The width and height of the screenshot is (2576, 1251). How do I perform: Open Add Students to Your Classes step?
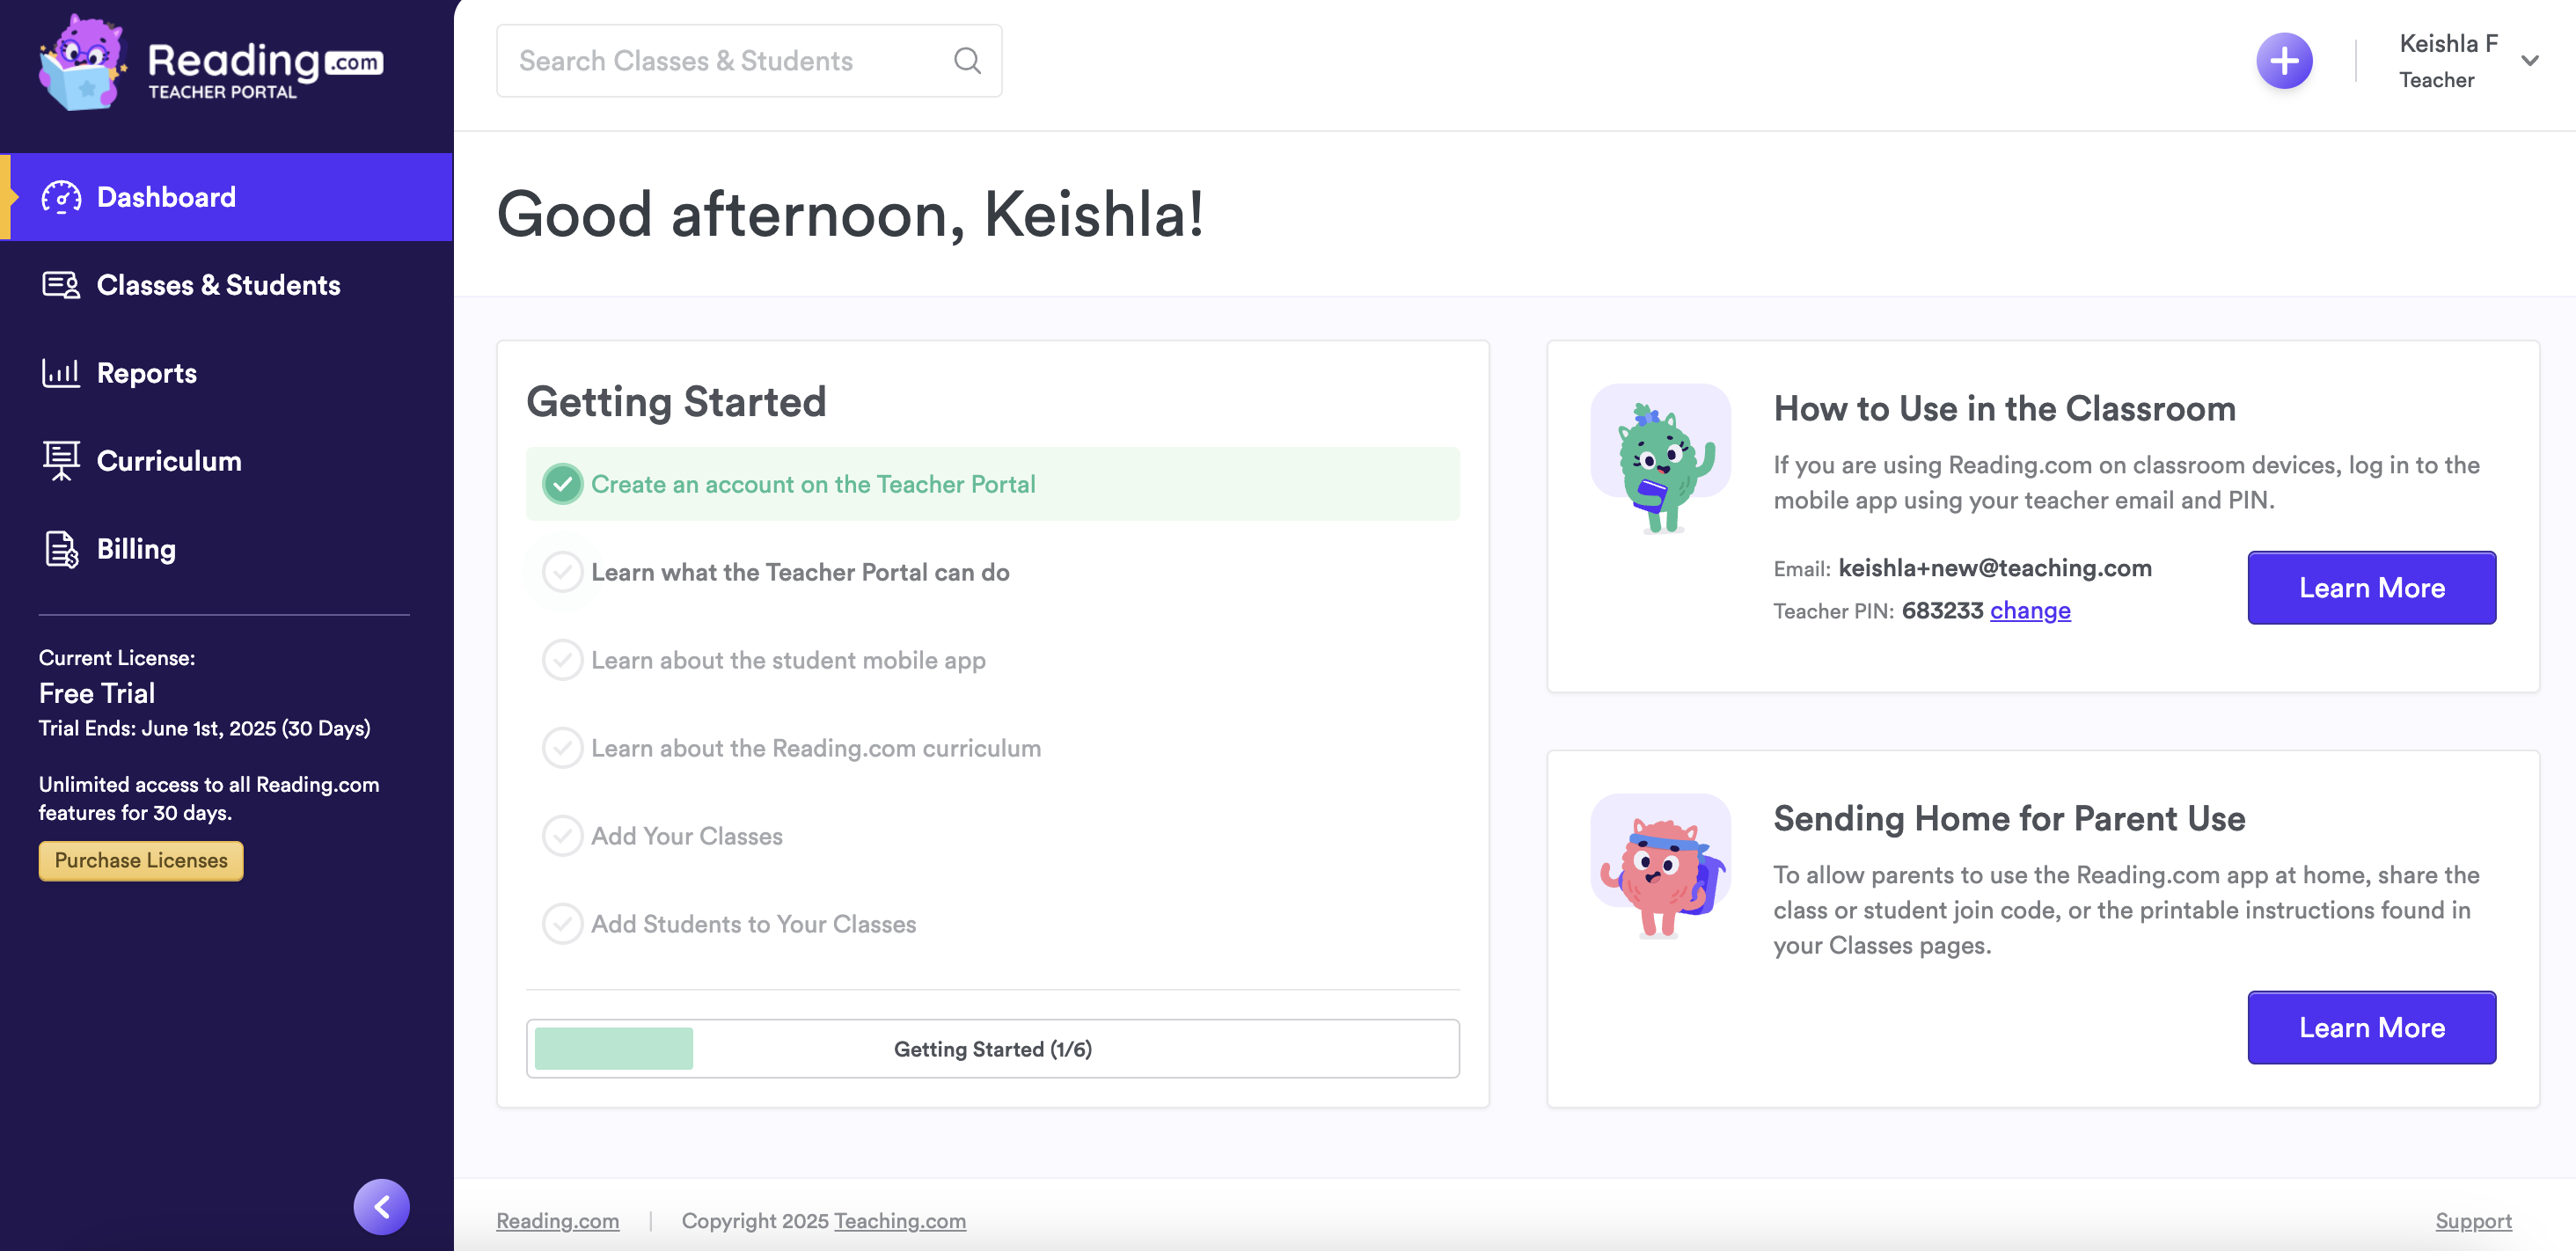tap(753, 924)
